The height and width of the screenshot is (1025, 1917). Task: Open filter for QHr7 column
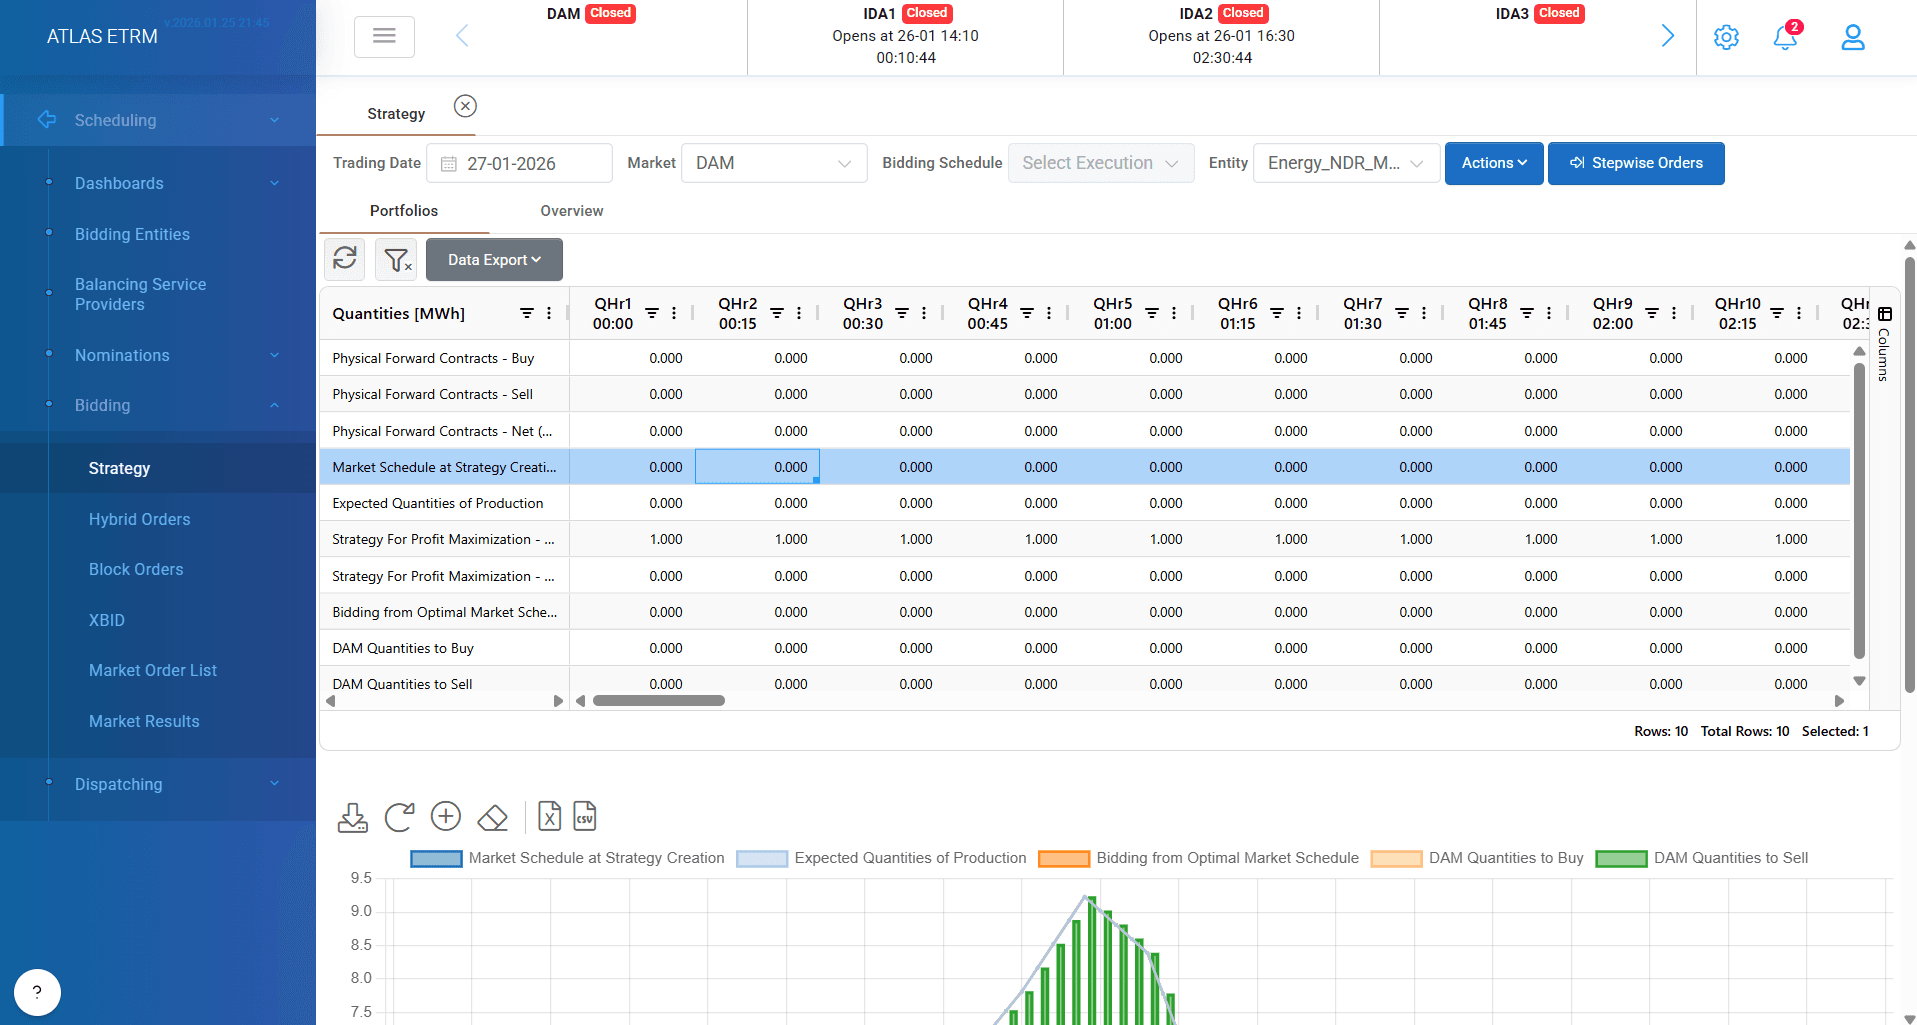tap(1402, 313)
